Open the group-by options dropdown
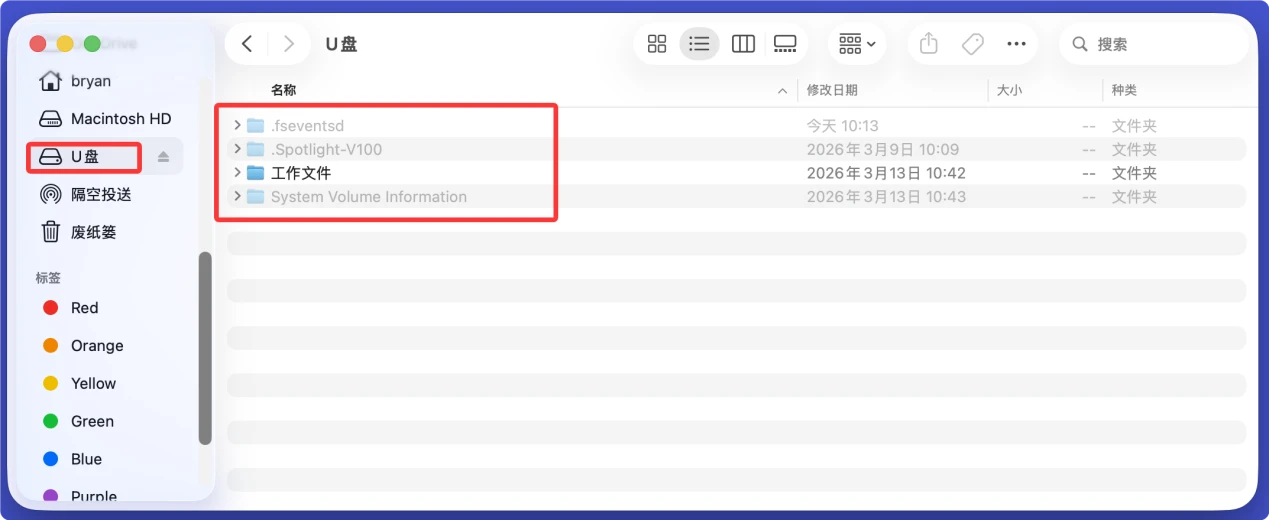Screen dimensions: 1269x520 tap(857, 44)
